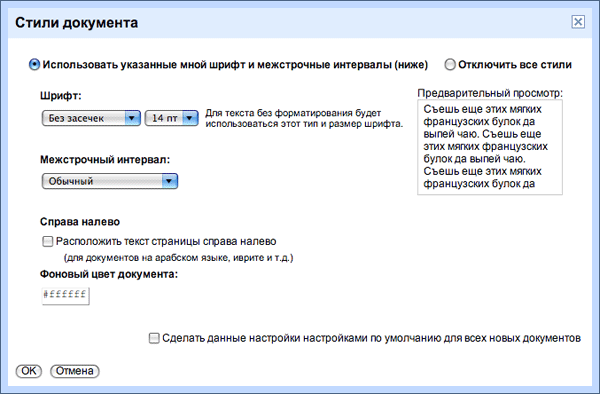Select 'Отключить все стили' radio button

pos(450,65)
